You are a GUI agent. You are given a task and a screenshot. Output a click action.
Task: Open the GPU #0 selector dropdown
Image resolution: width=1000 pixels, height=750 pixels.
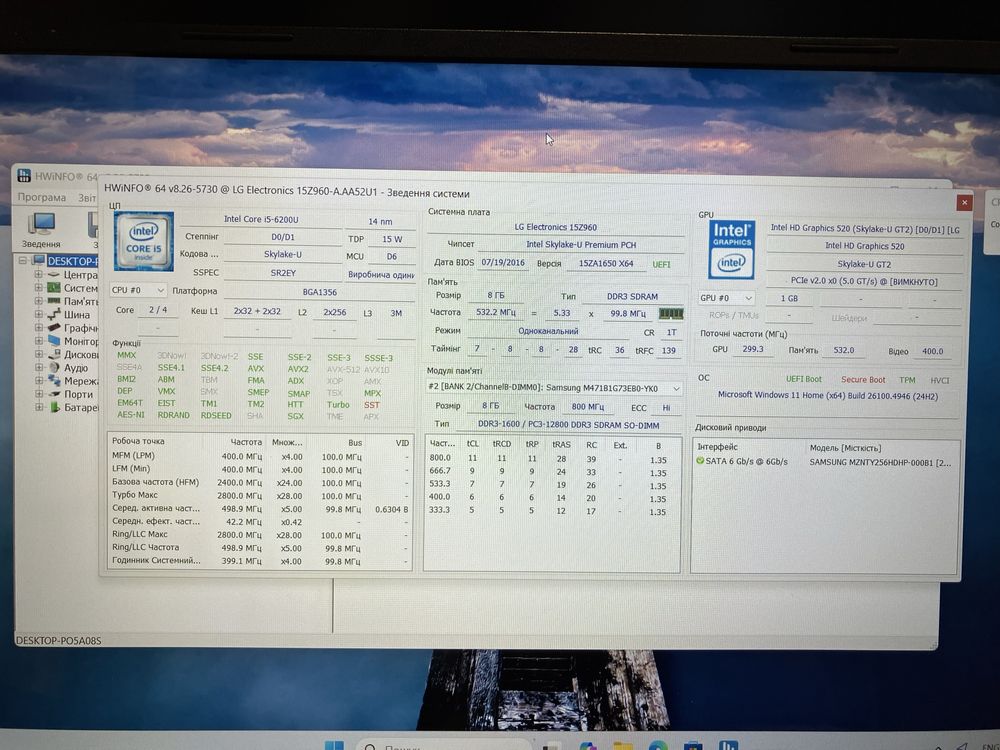click(726, 298)
